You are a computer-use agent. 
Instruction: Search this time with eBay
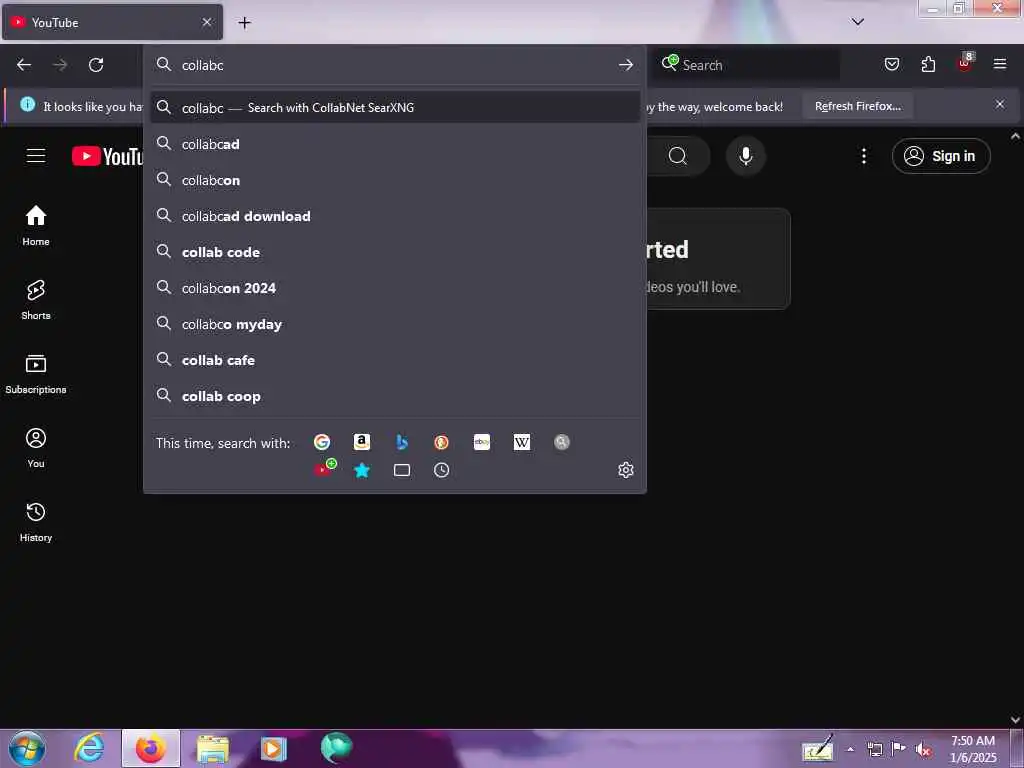tap(482, 443)
